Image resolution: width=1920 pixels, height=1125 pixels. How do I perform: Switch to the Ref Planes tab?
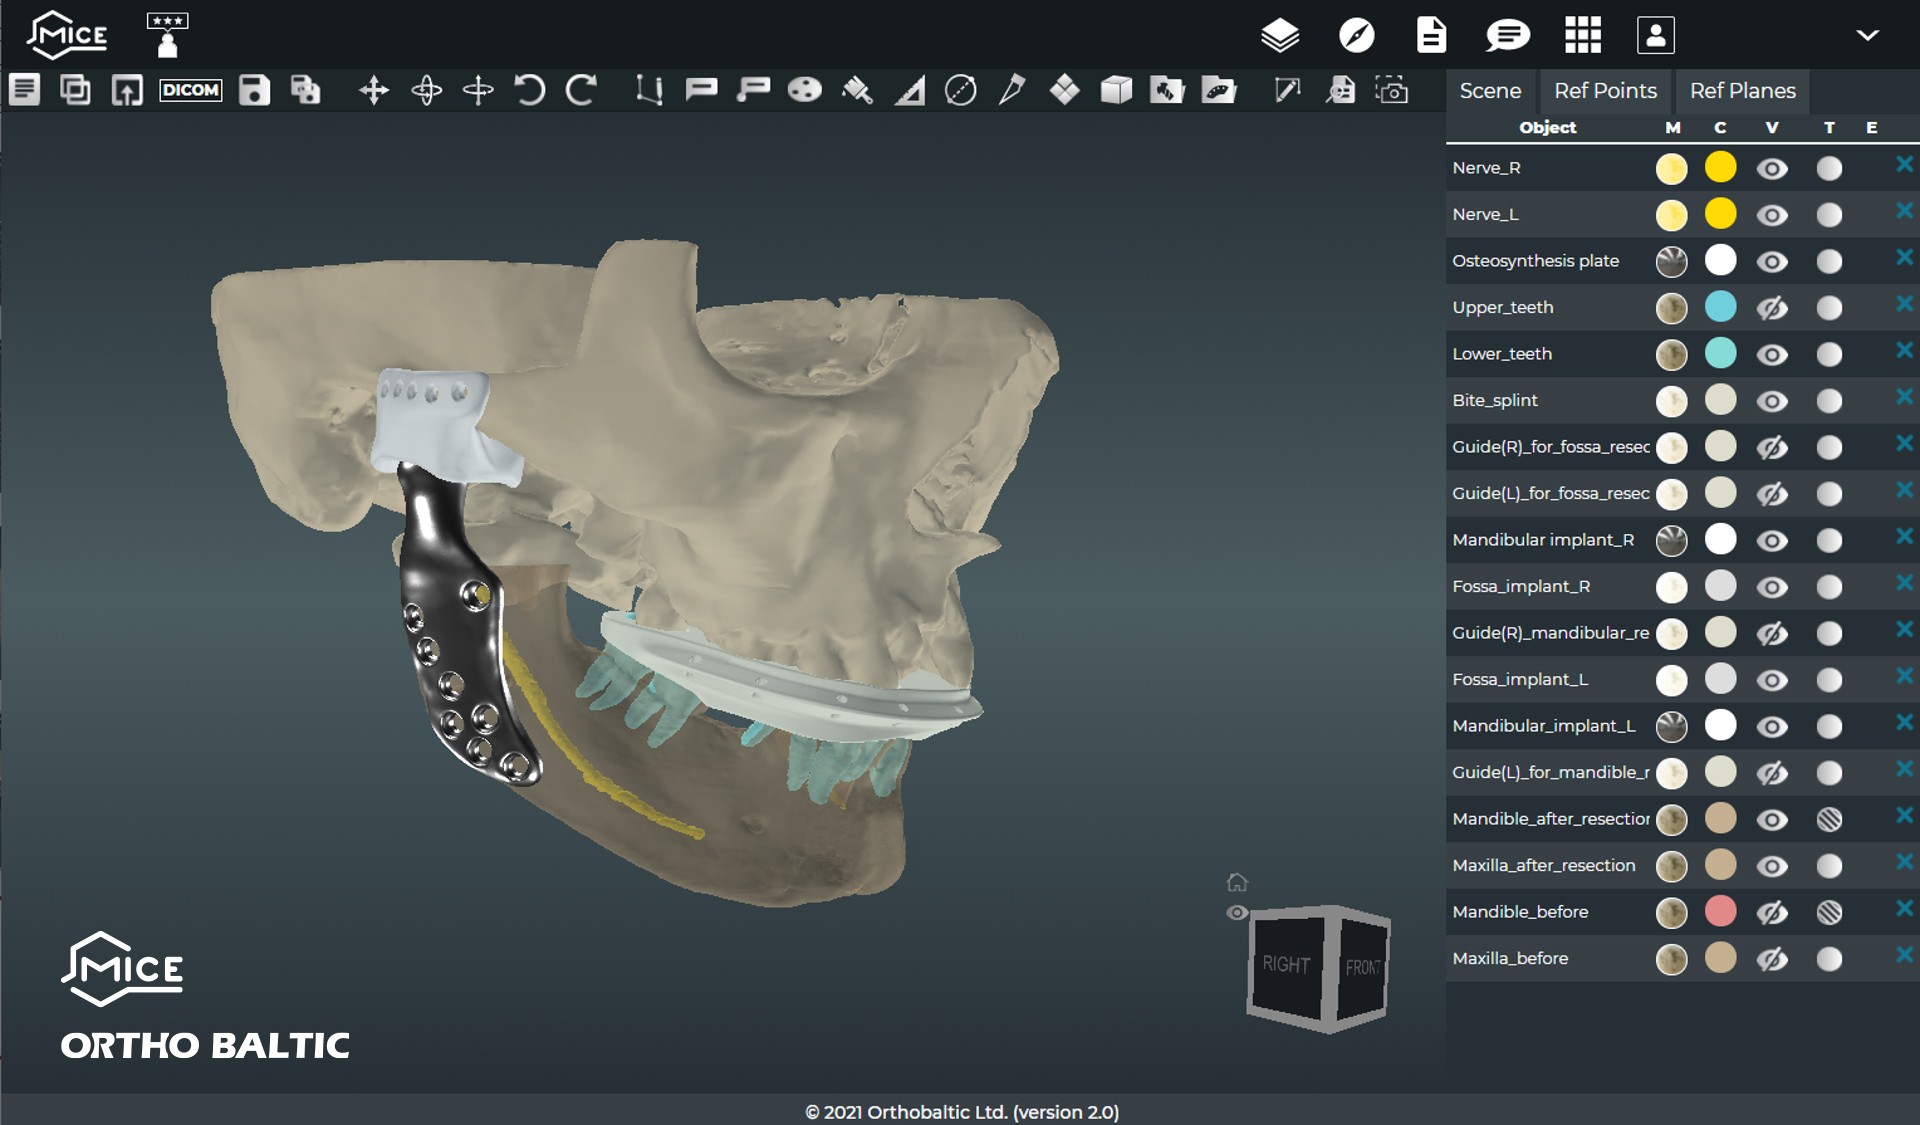(x=1742, y=90)
